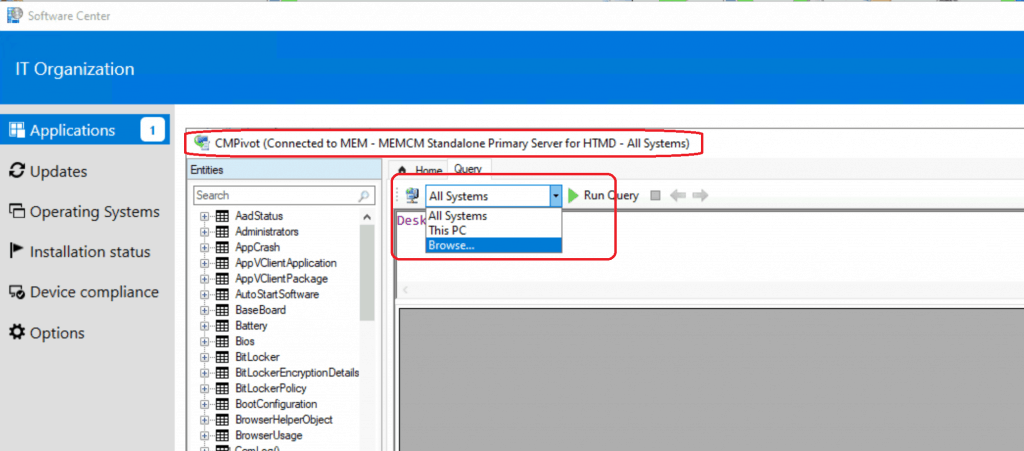Select the BootConfiguration entity
This screenshot has height=451, width=1024.
pos(276,404)
